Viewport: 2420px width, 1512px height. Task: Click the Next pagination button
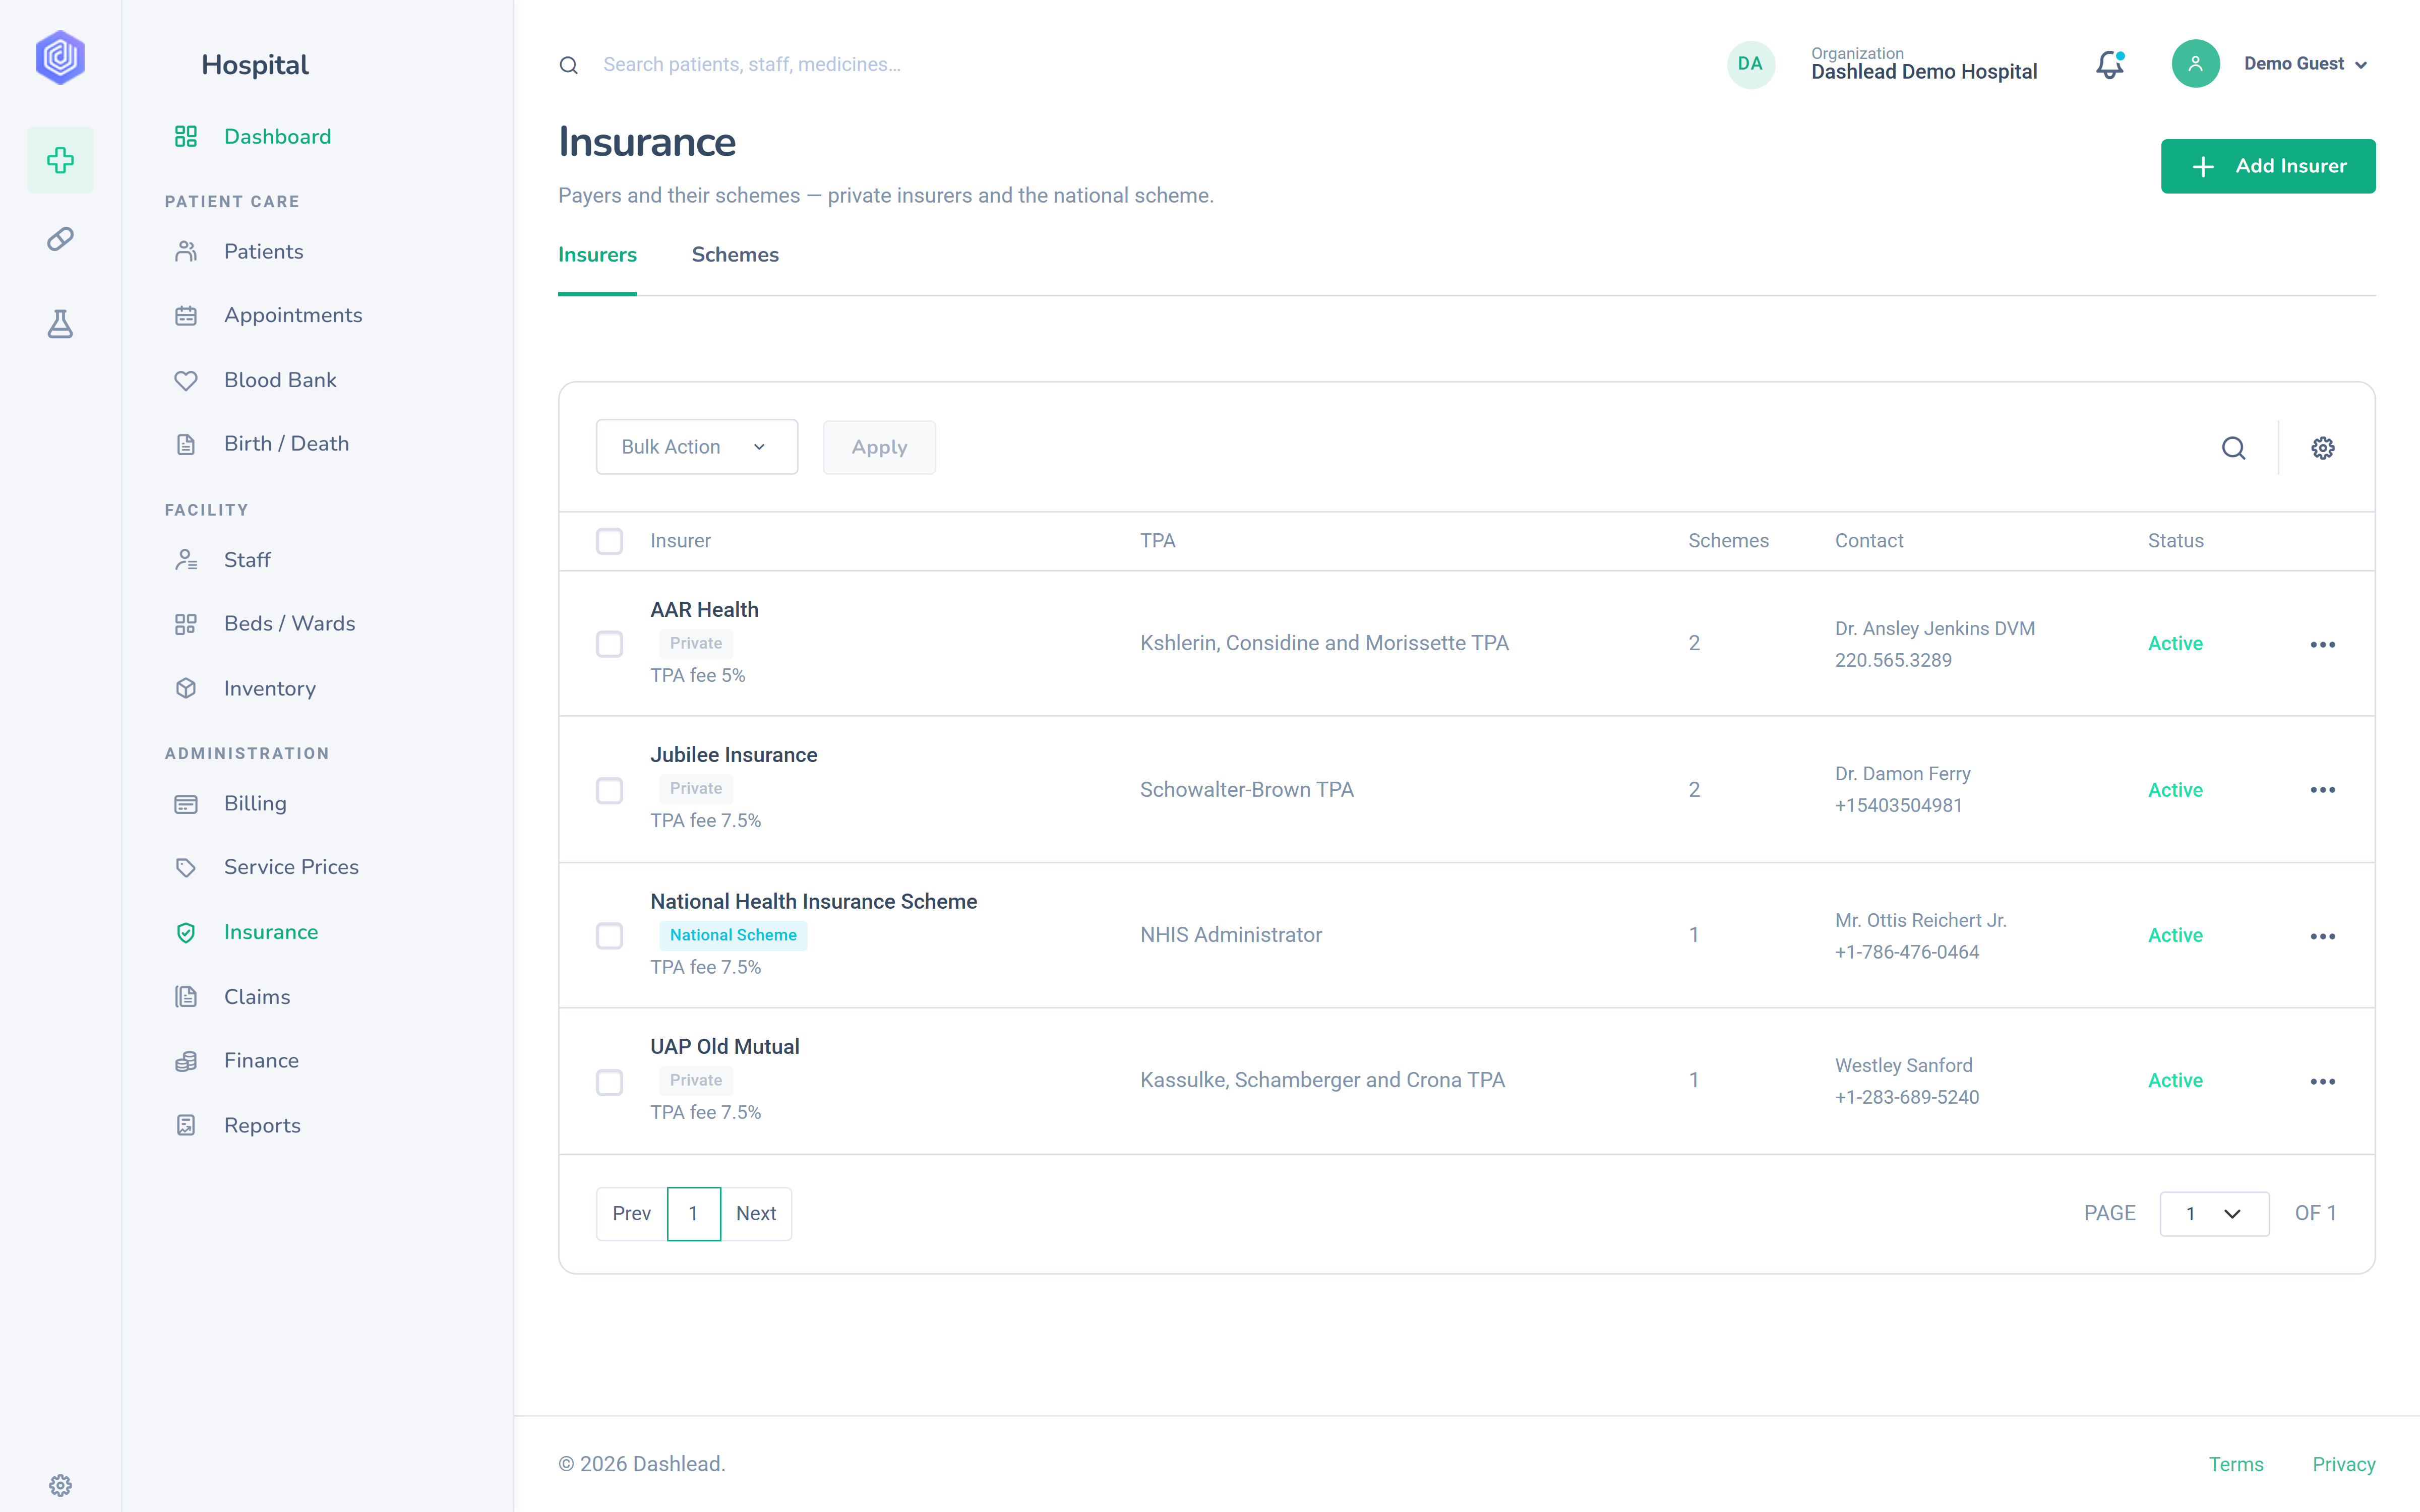(756, 1213)
